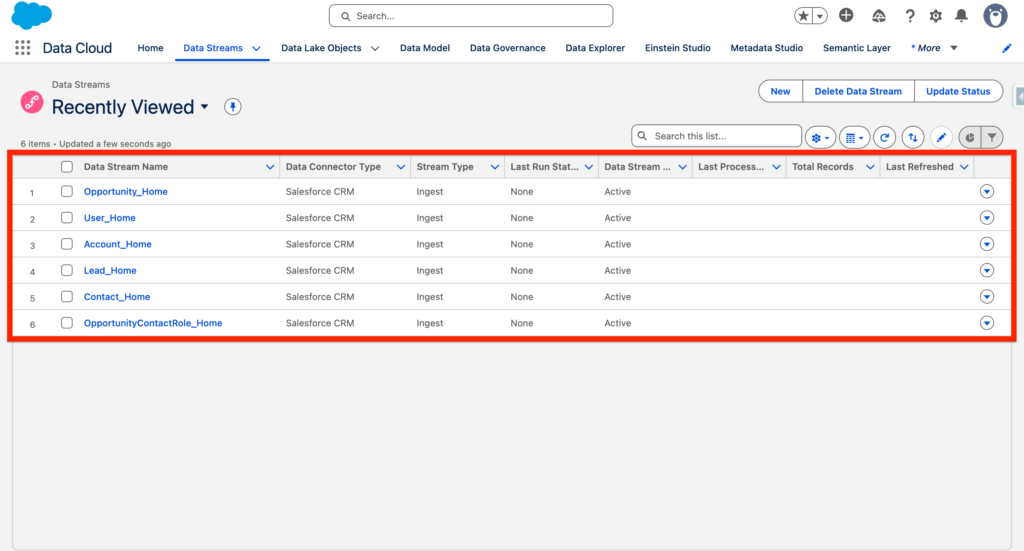The height and width of the screenshot is (551, 1024).
Task: Open the notifications bell
Action: (961, 16)
